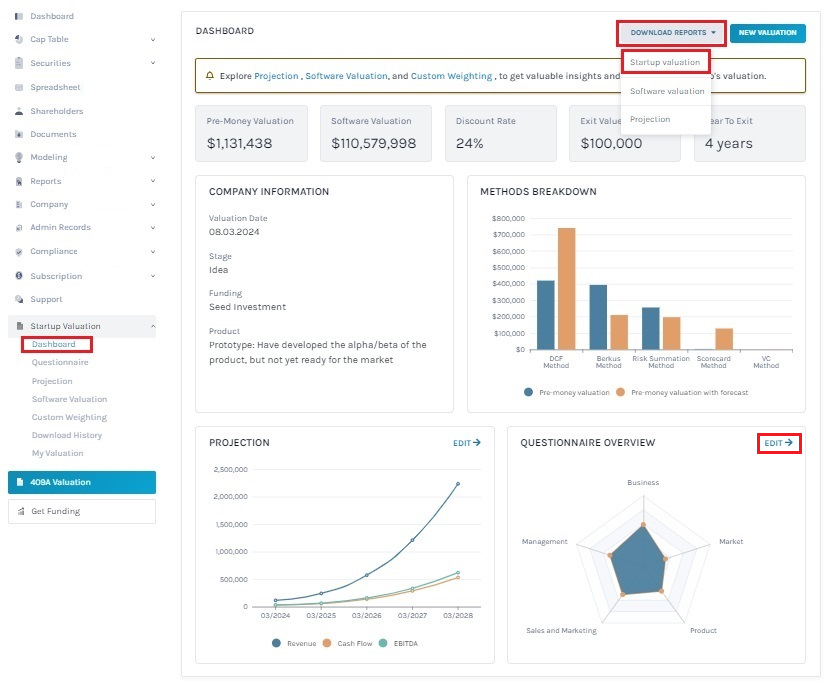The image size is (824, 682).
Task: Select Documents in the sidebar
Action: (53, 134)
